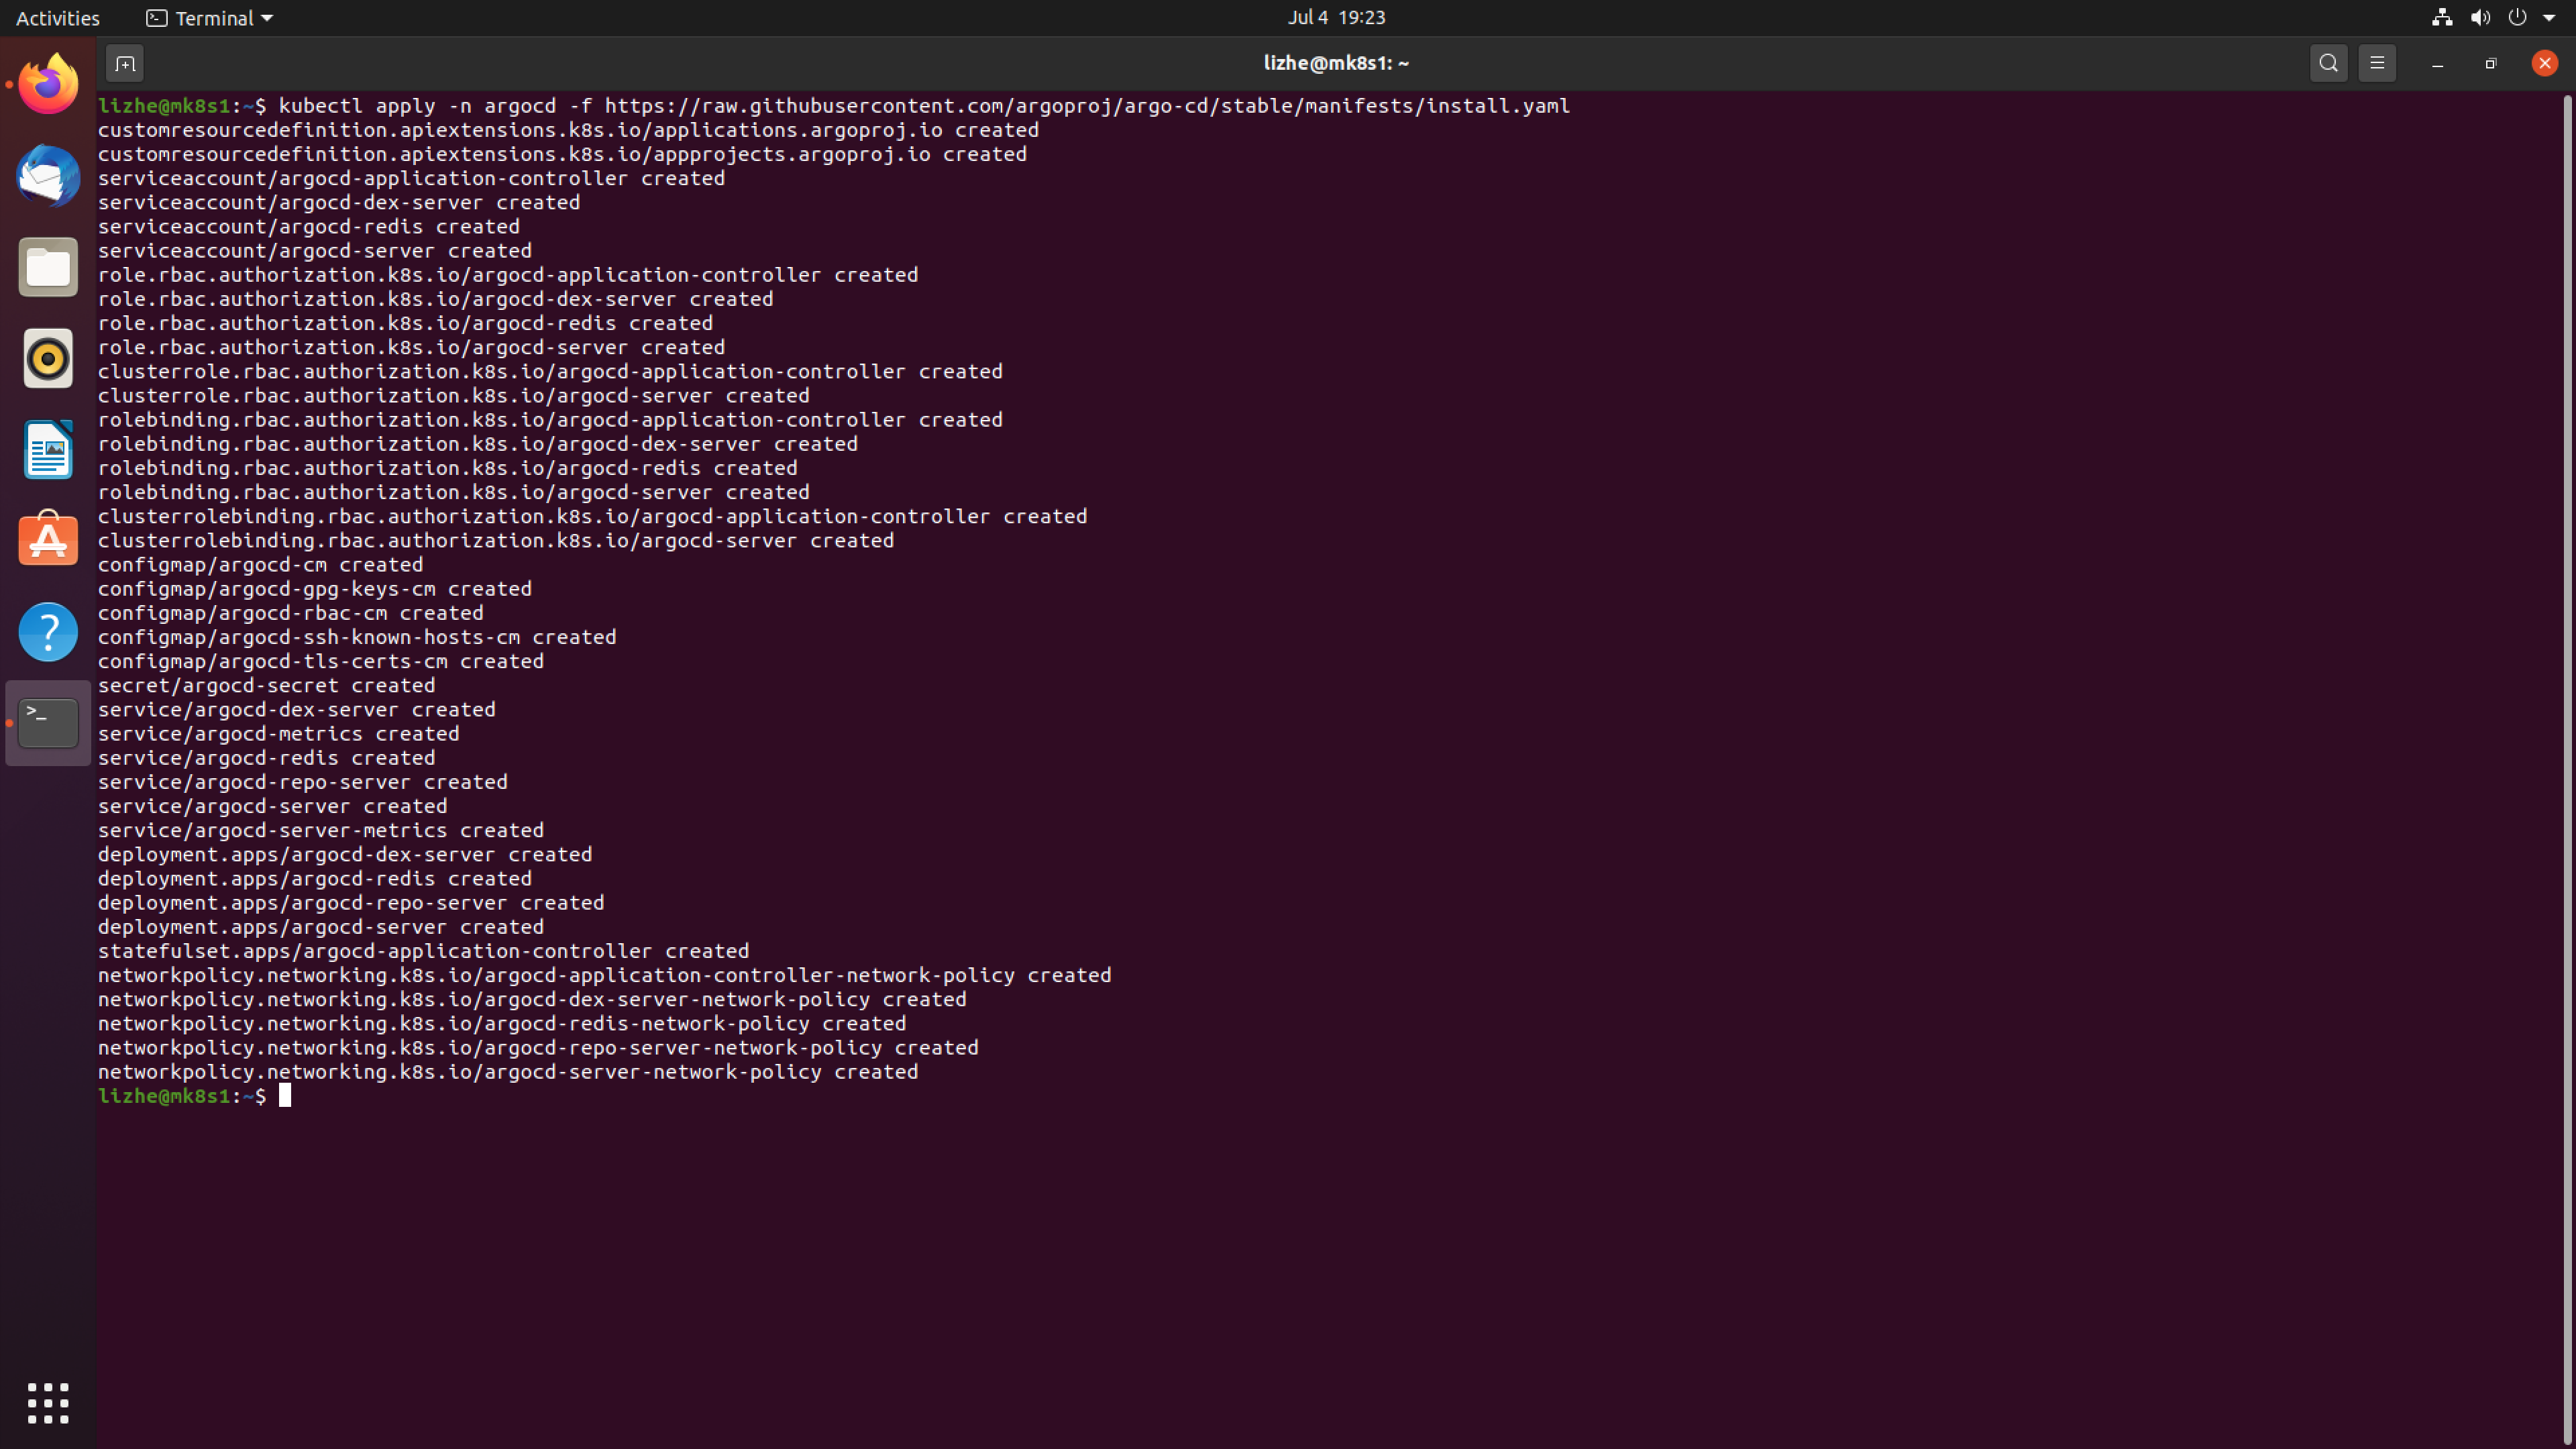Open a new terminal tab
Screen dimensions: 2576x1449
coord(125,63)
